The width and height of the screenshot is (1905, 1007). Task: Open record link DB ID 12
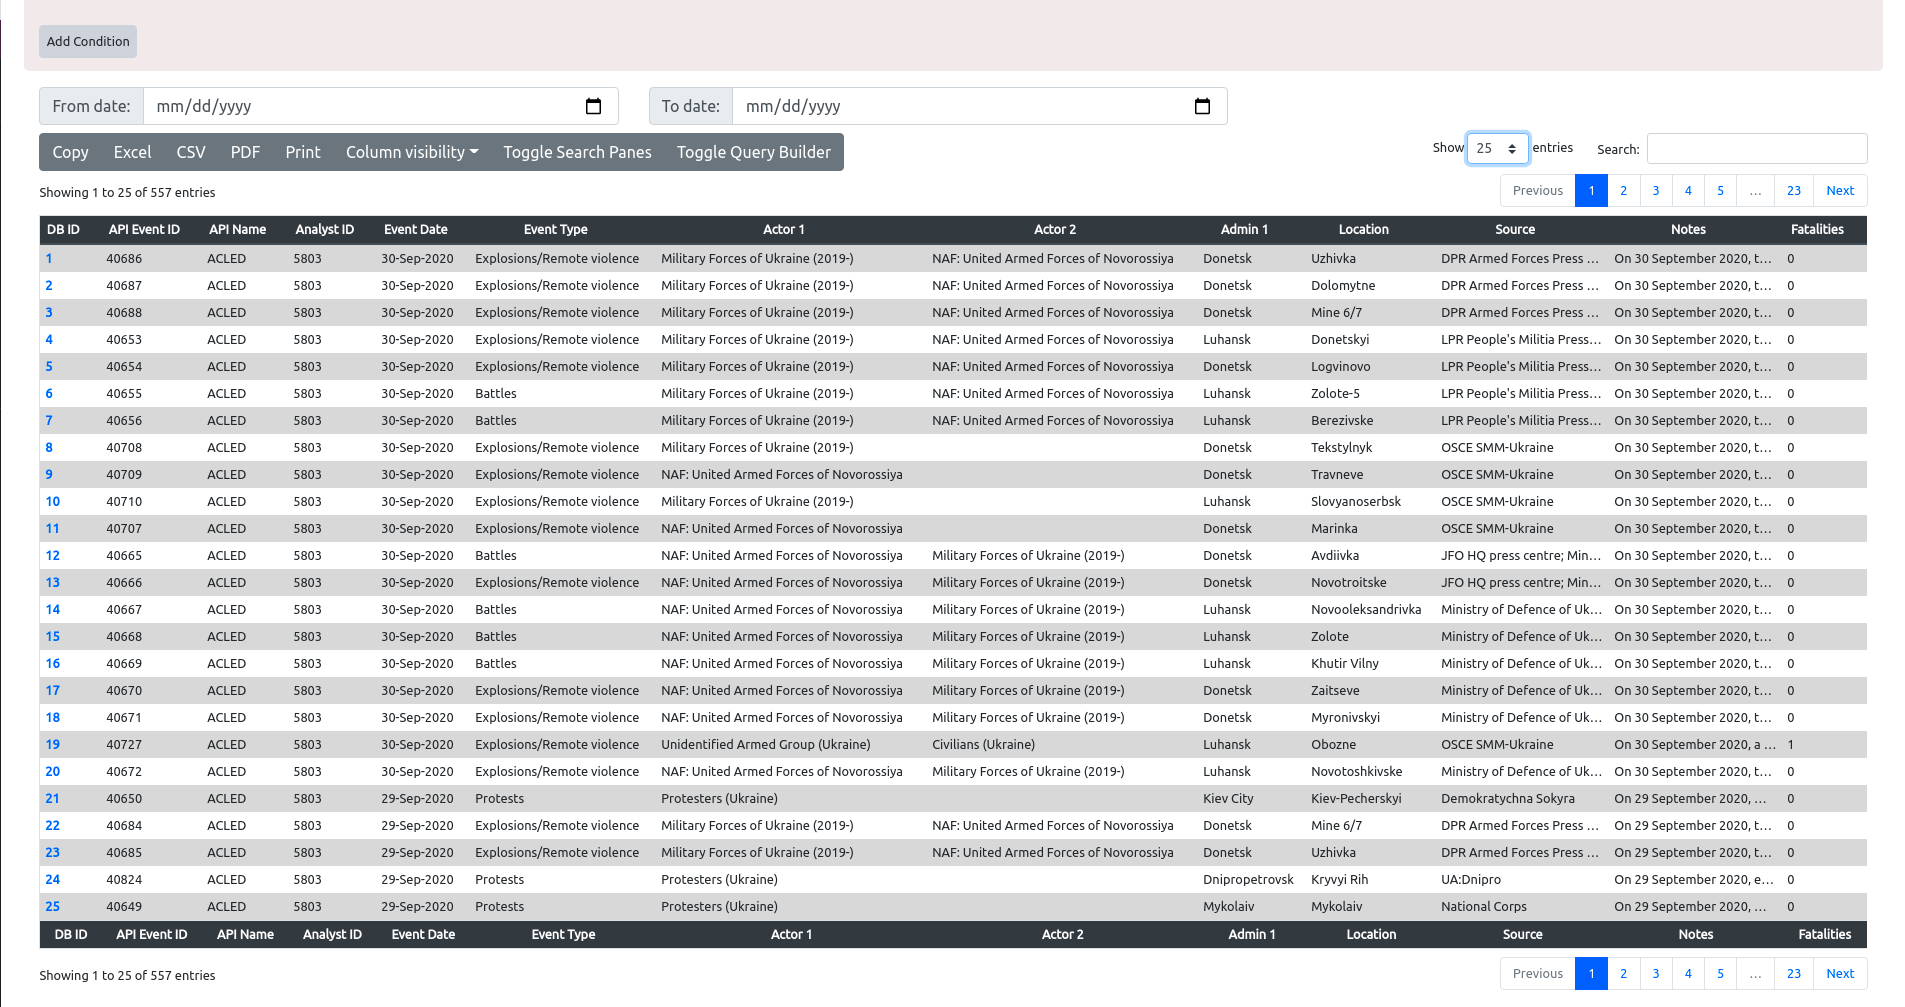coord(53,555)
